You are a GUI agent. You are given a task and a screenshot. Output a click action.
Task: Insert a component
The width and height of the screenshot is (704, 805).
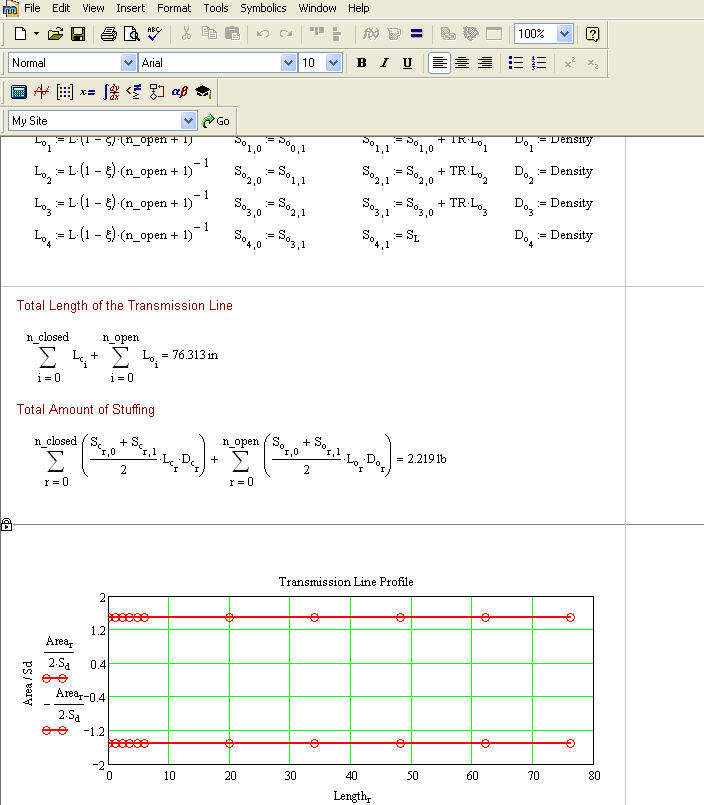[470, 34]
